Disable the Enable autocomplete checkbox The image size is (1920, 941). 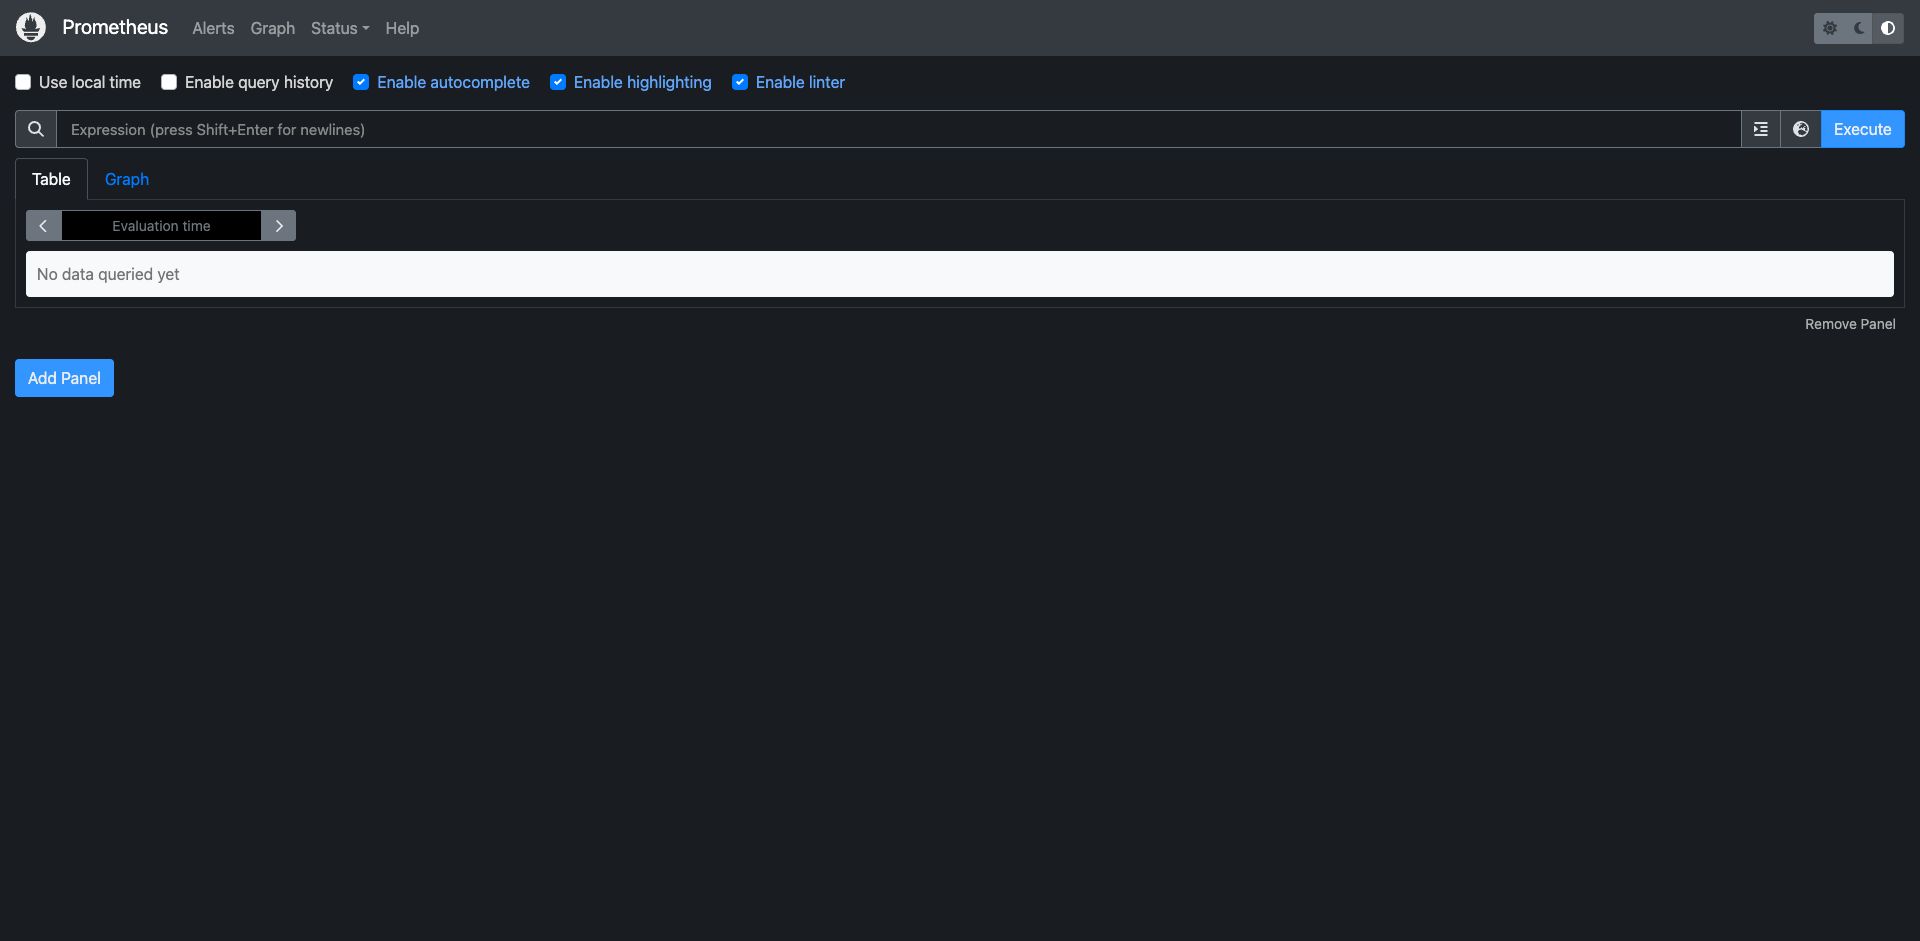tap(361, 82)
